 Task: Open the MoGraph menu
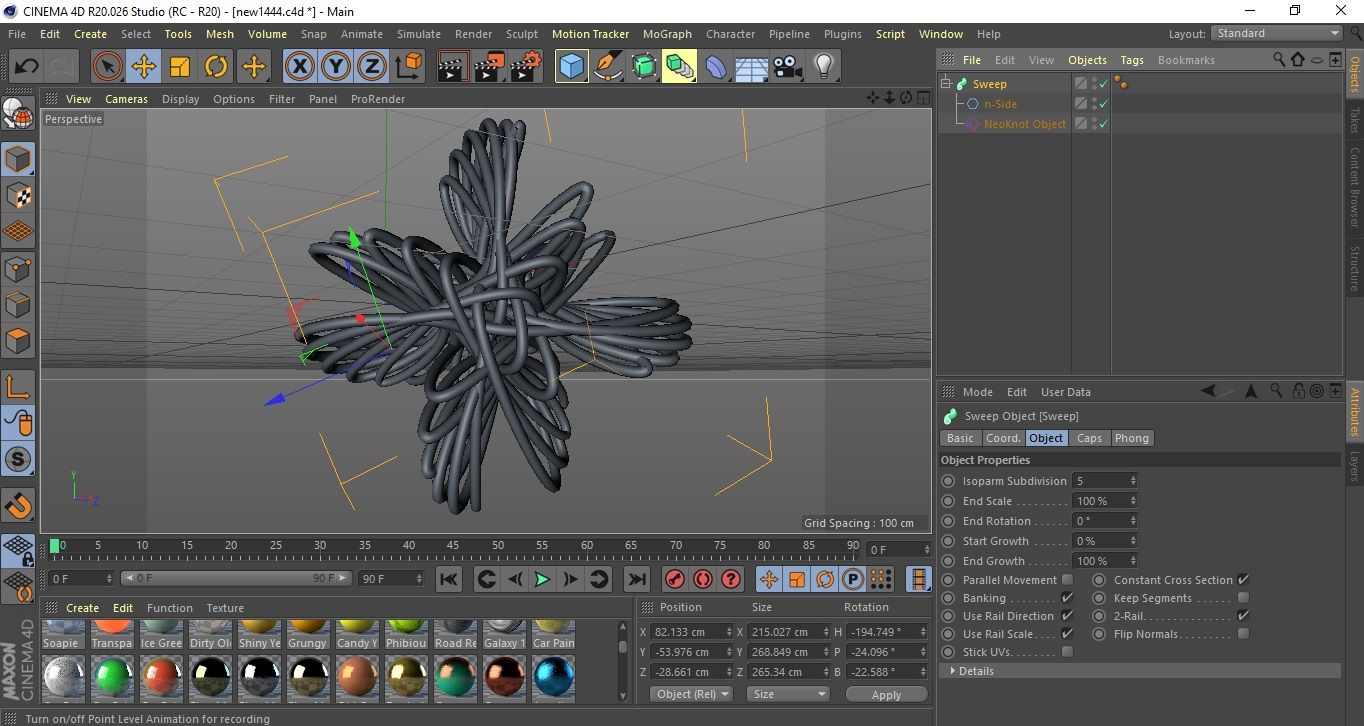[667, 34]
